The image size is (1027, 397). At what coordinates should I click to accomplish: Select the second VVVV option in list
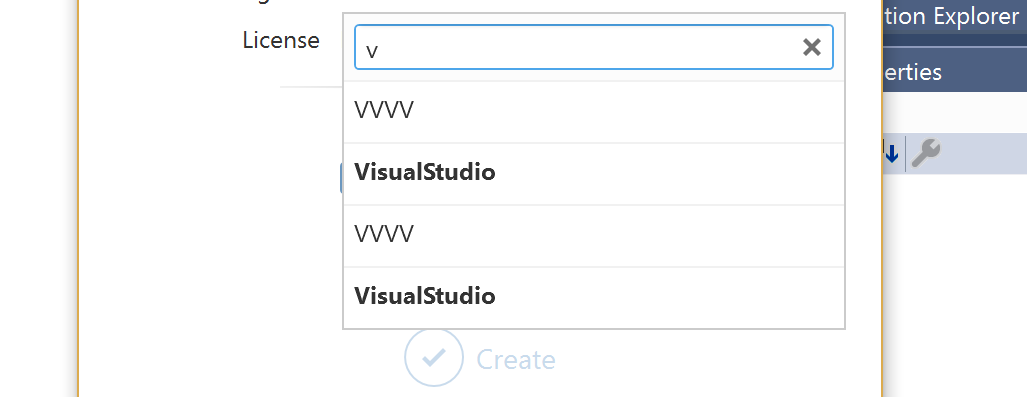[594, 235]
